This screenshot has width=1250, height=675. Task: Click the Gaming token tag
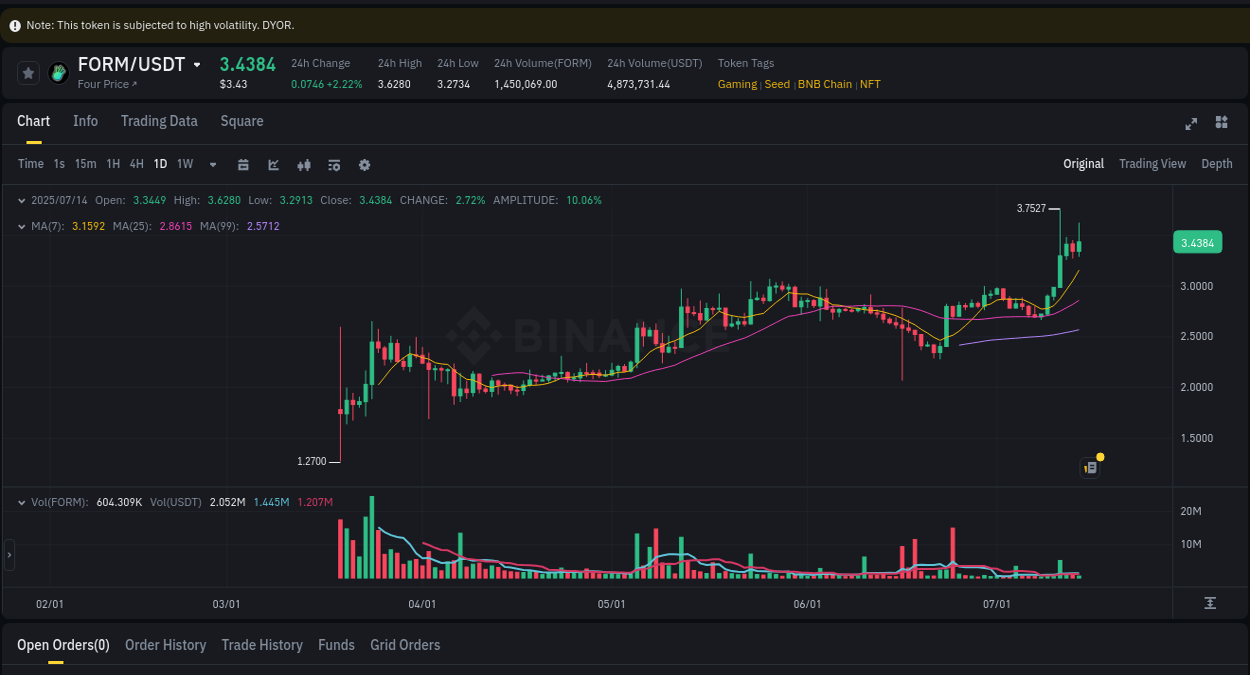pyautogui.click(x=737, y=84)
